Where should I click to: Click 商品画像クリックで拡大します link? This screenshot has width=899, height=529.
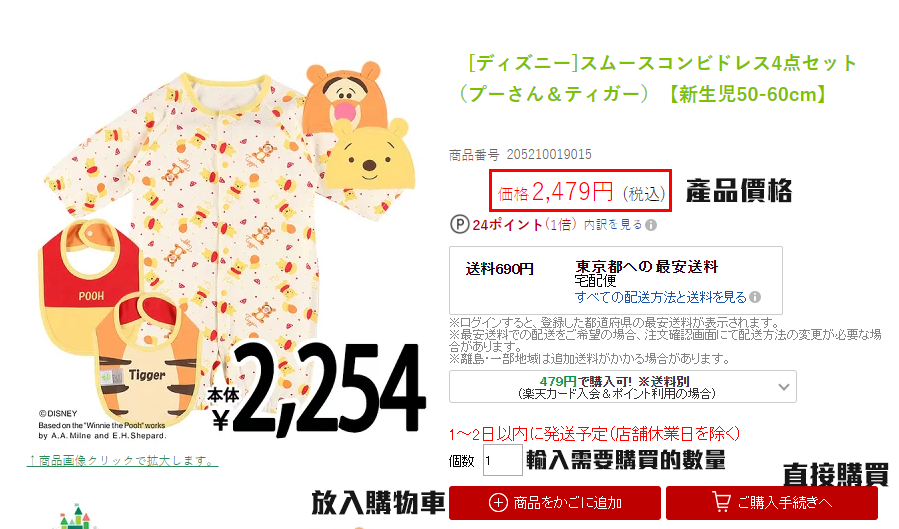122,460
